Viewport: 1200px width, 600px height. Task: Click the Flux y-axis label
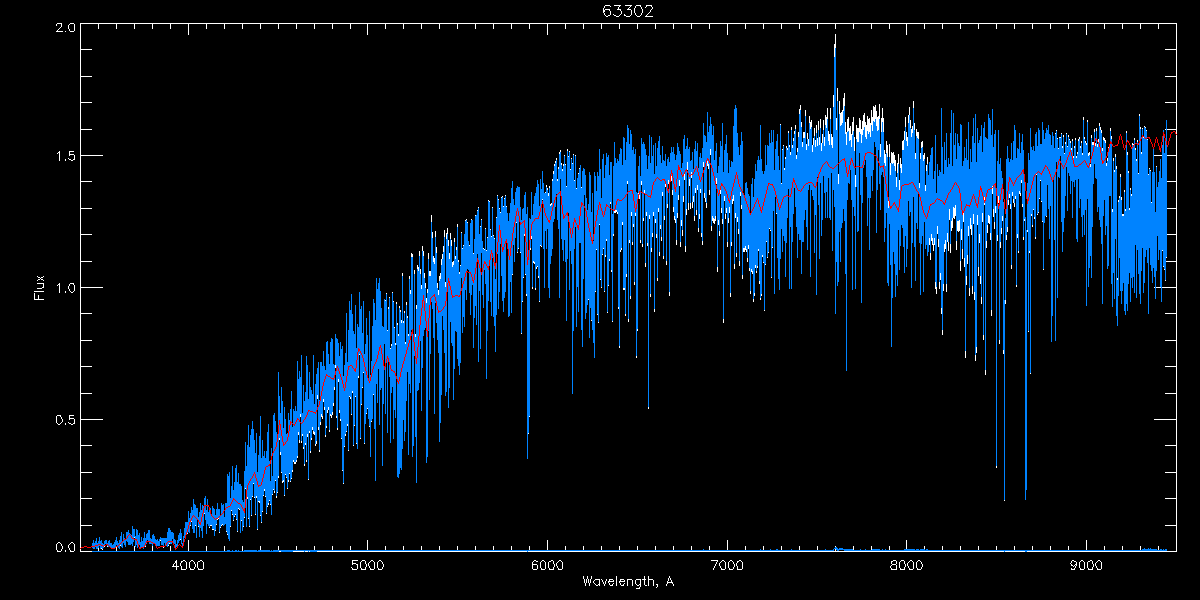click(40, 287)
